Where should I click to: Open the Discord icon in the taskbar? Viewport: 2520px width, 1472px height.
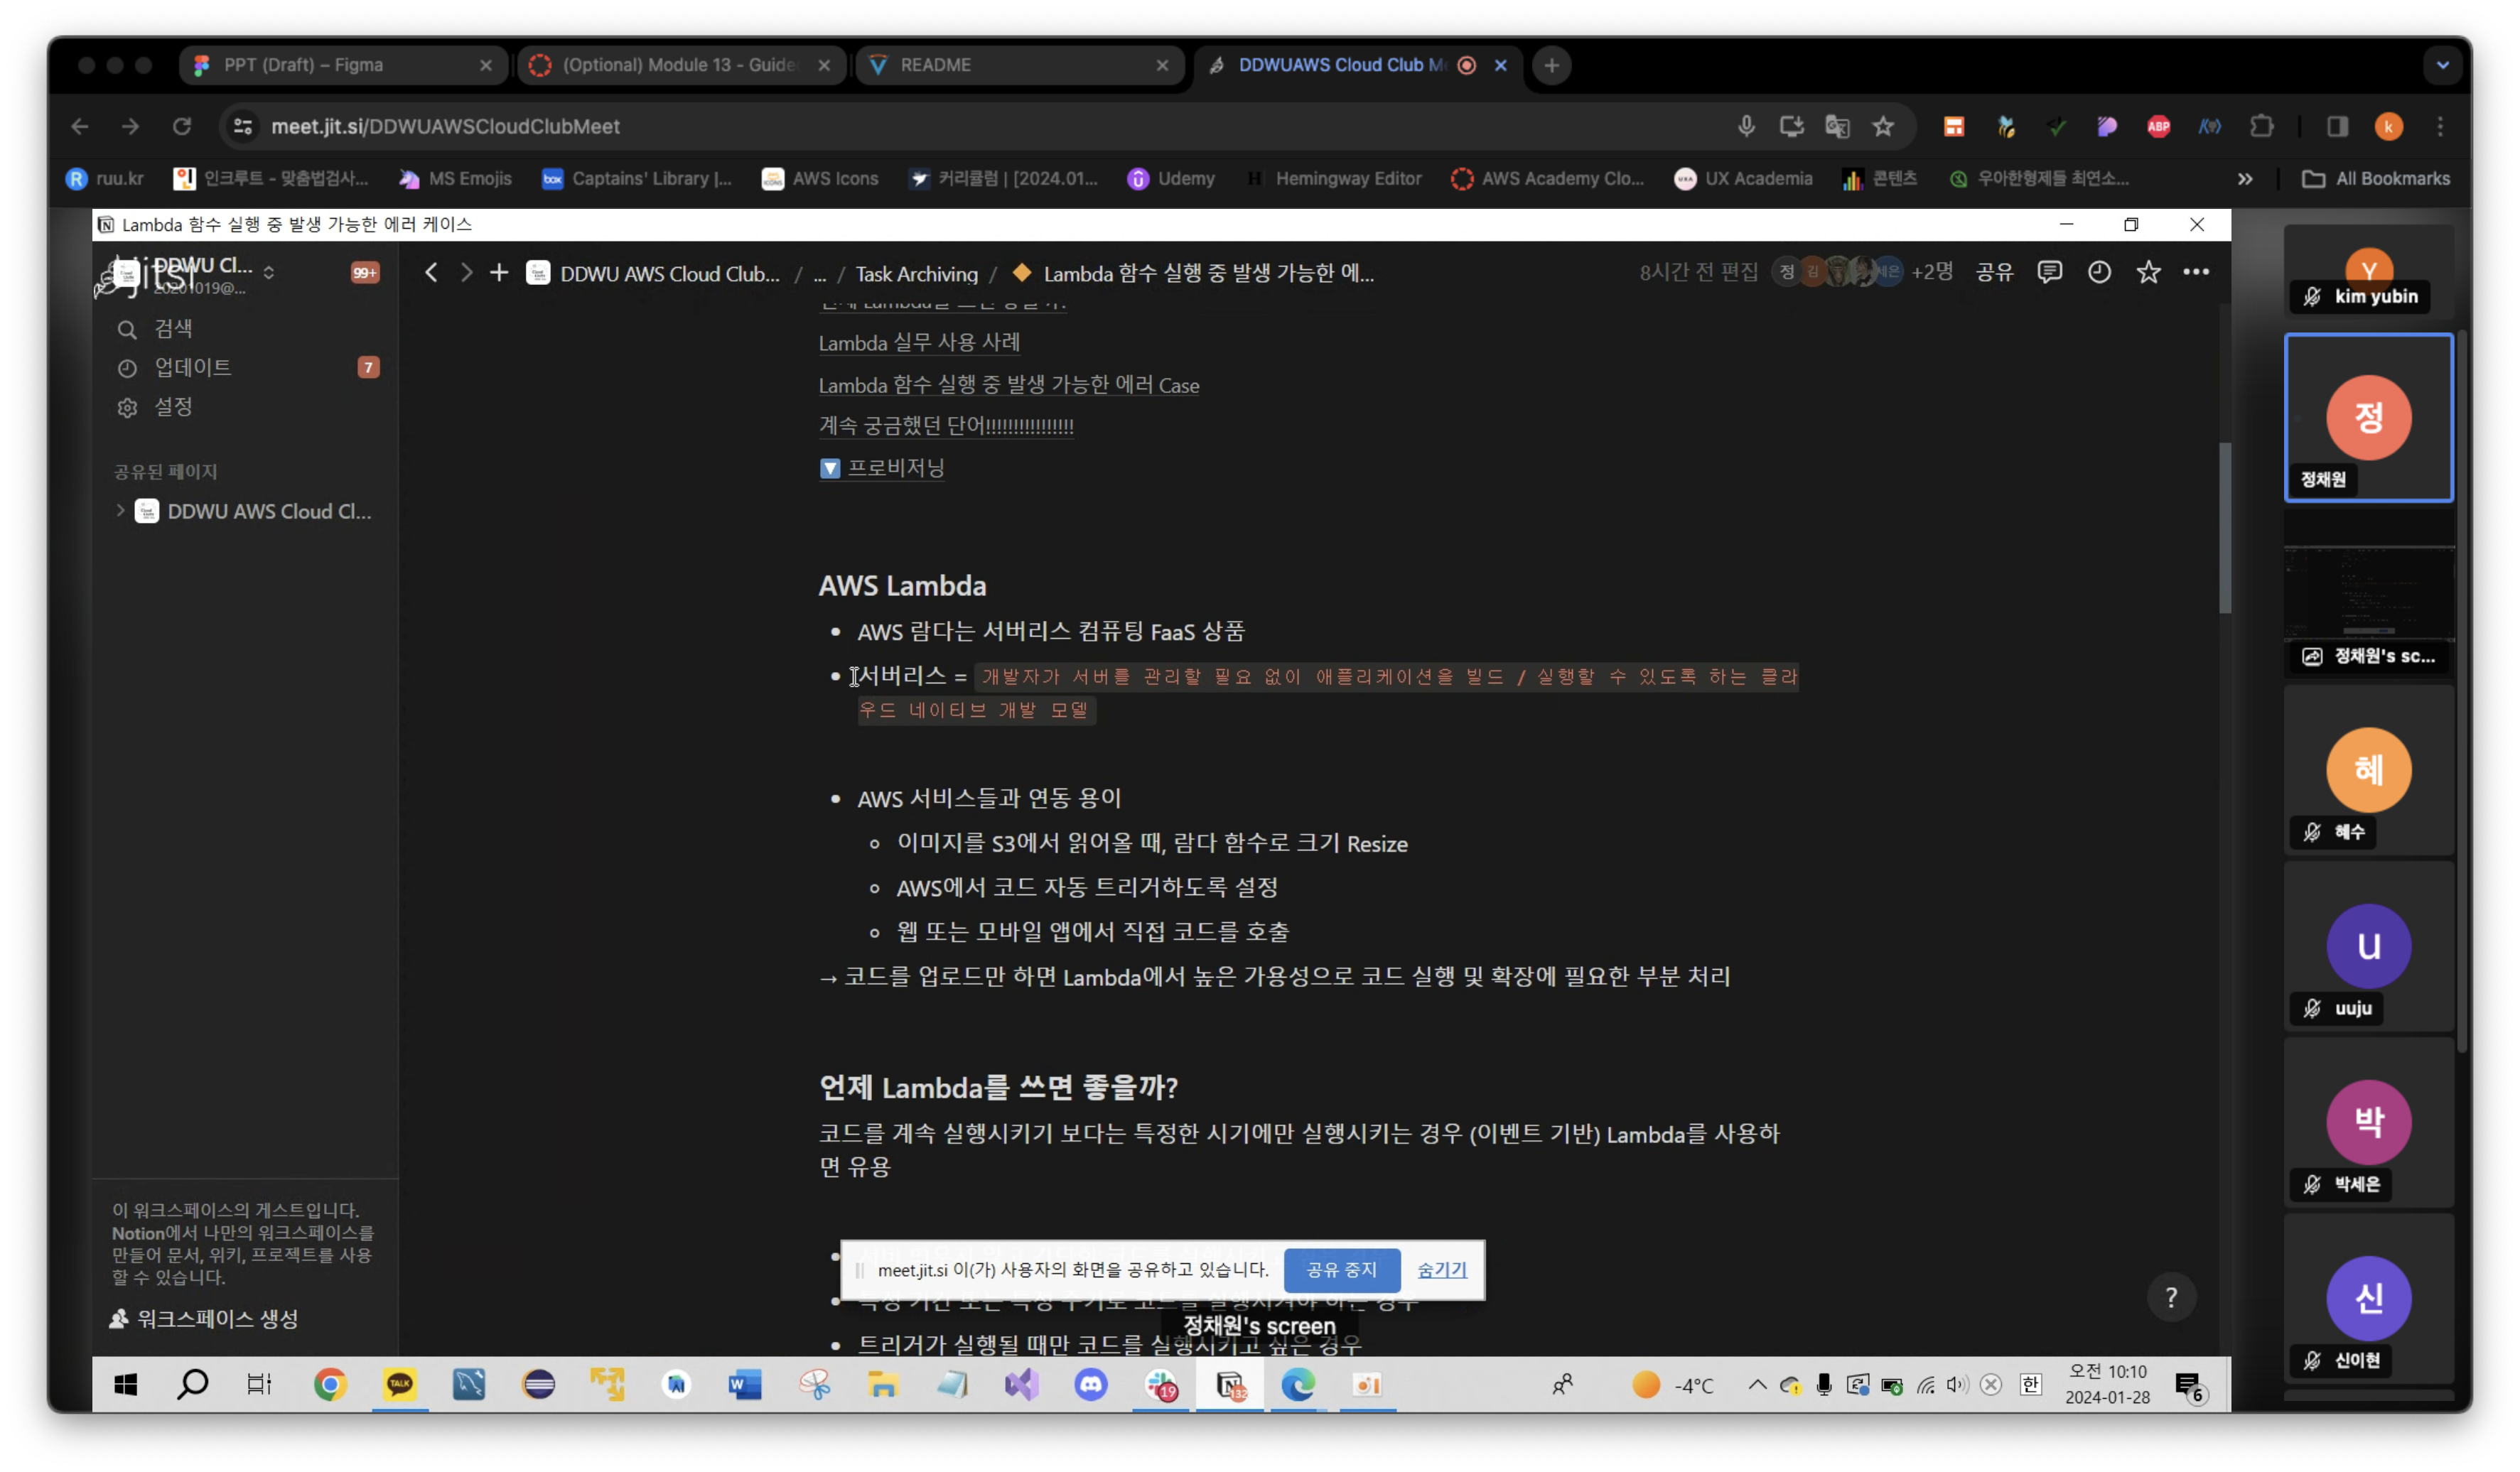[1090, 1385]
